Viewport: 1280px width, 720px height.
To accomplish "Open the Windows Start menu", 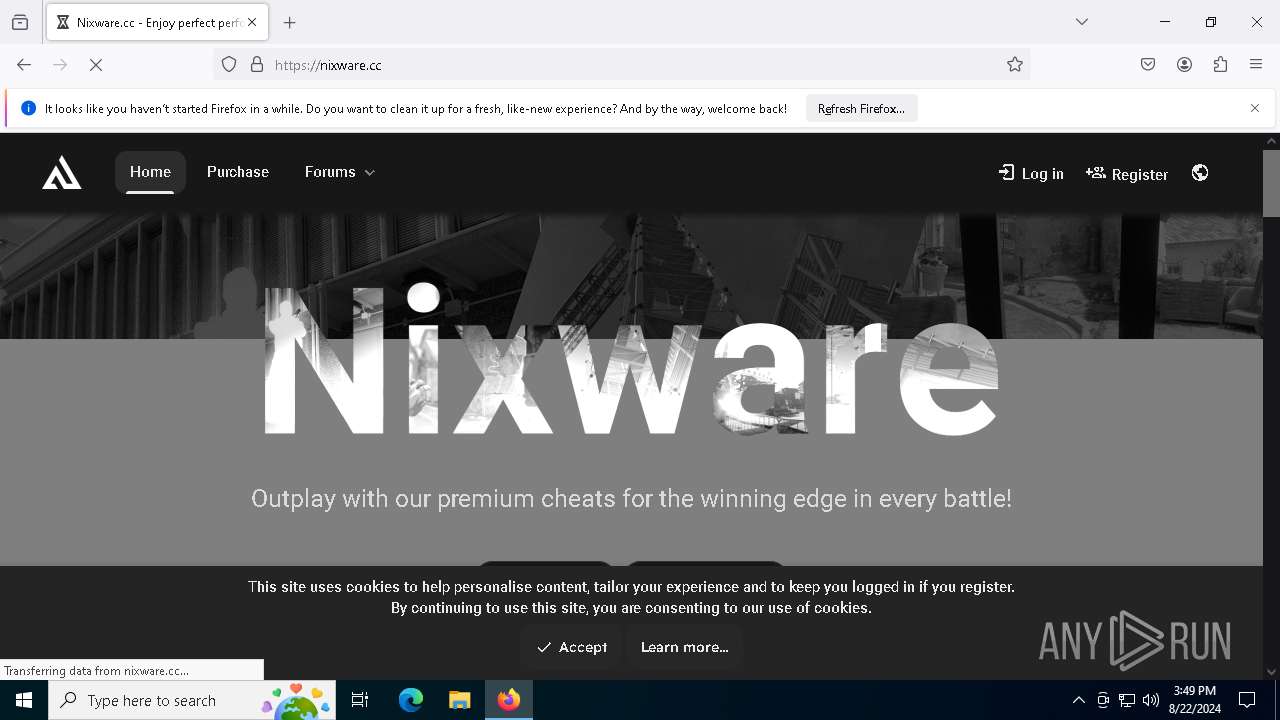I will (24, 700).
